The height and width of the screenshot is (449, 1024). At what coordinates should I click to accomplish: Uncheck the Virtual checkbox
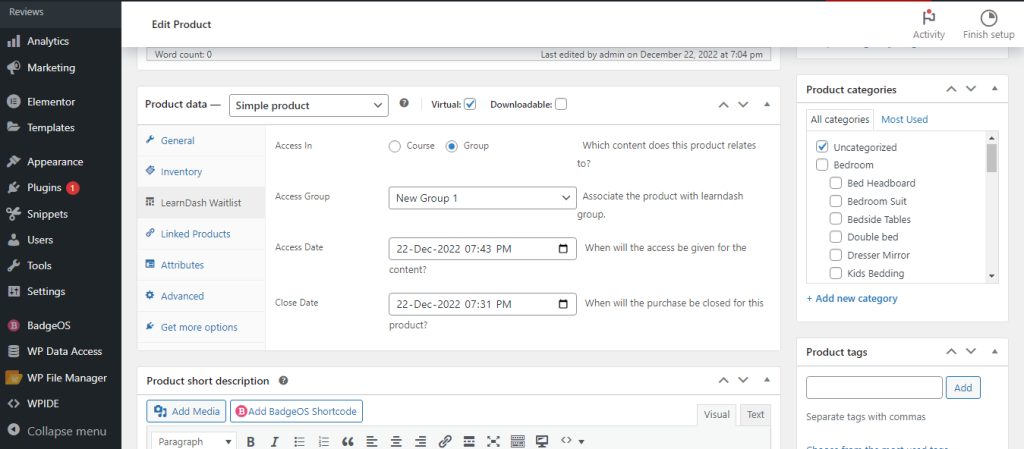[x=470, y=104]
